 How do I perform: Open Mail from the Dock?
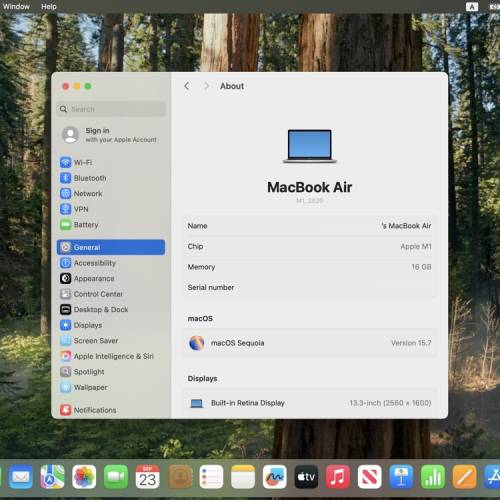(21, 477)
